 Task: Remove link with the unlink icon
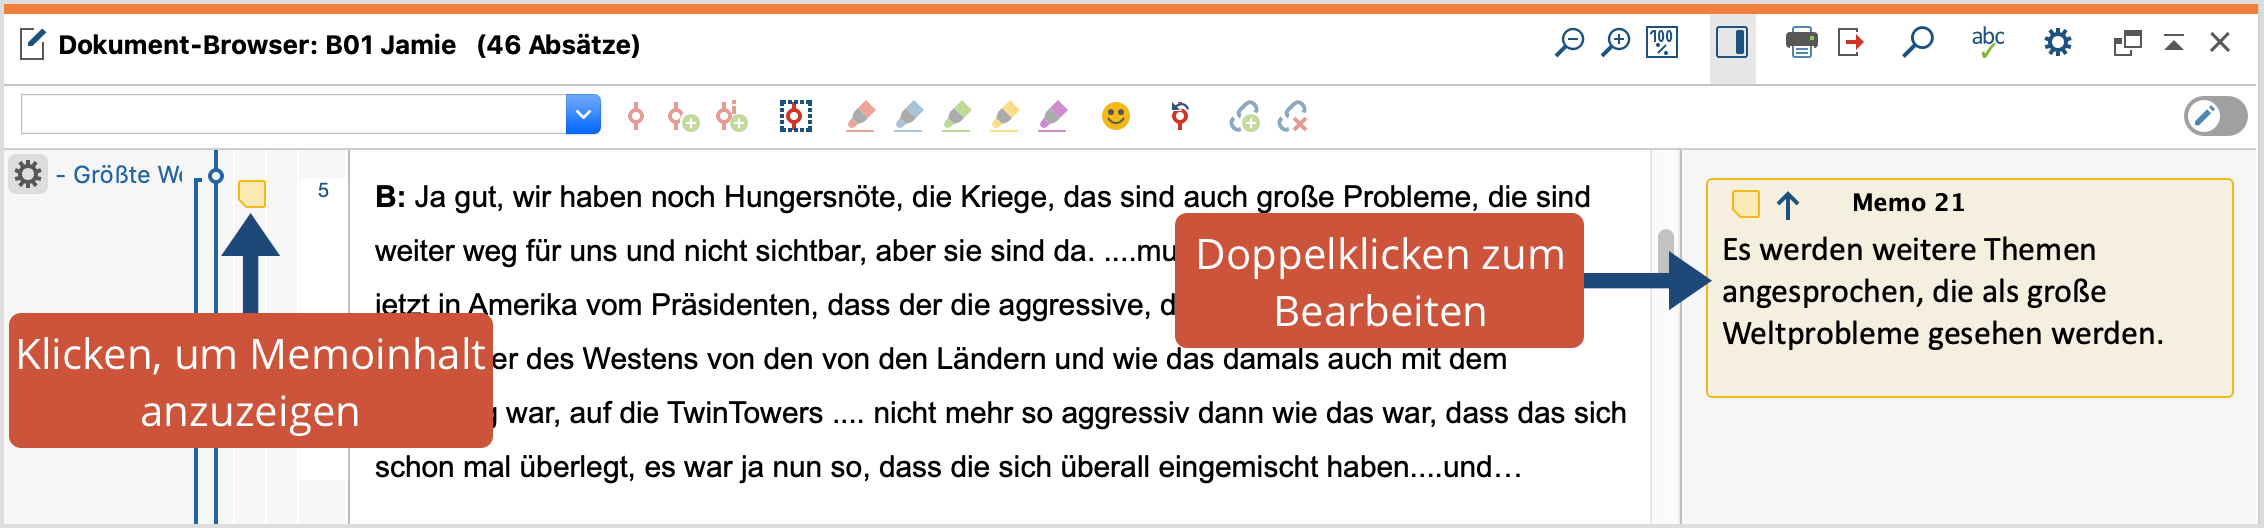pos(1293,117)
